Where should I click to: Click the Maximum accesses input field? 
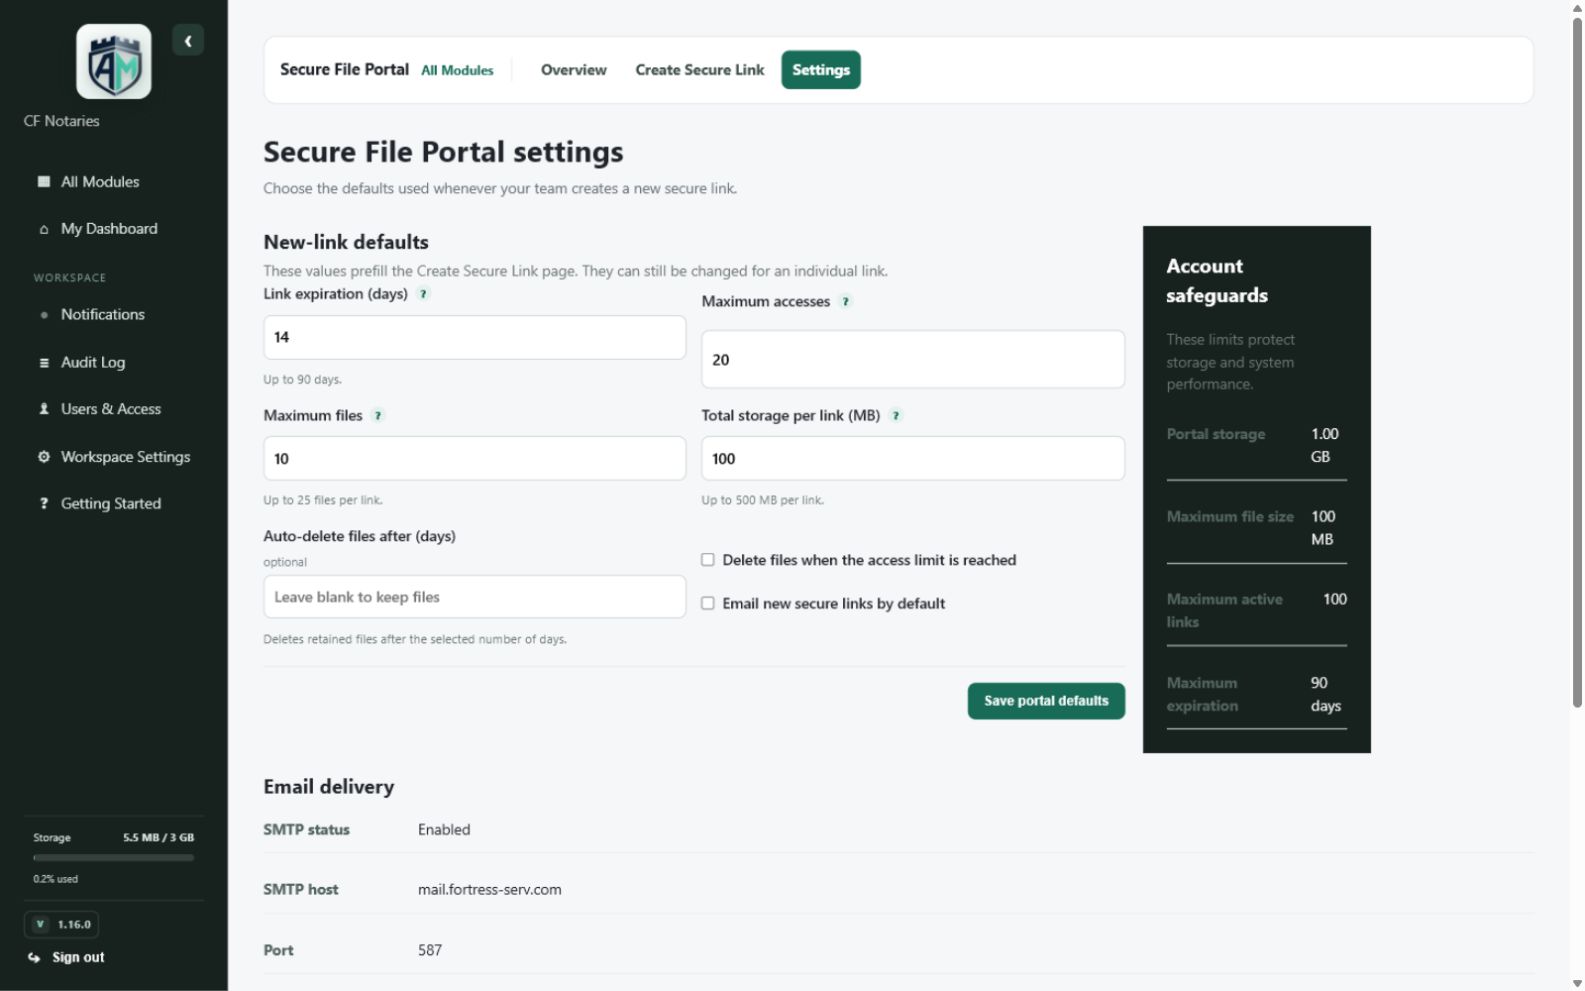click(x=913, y=360)
